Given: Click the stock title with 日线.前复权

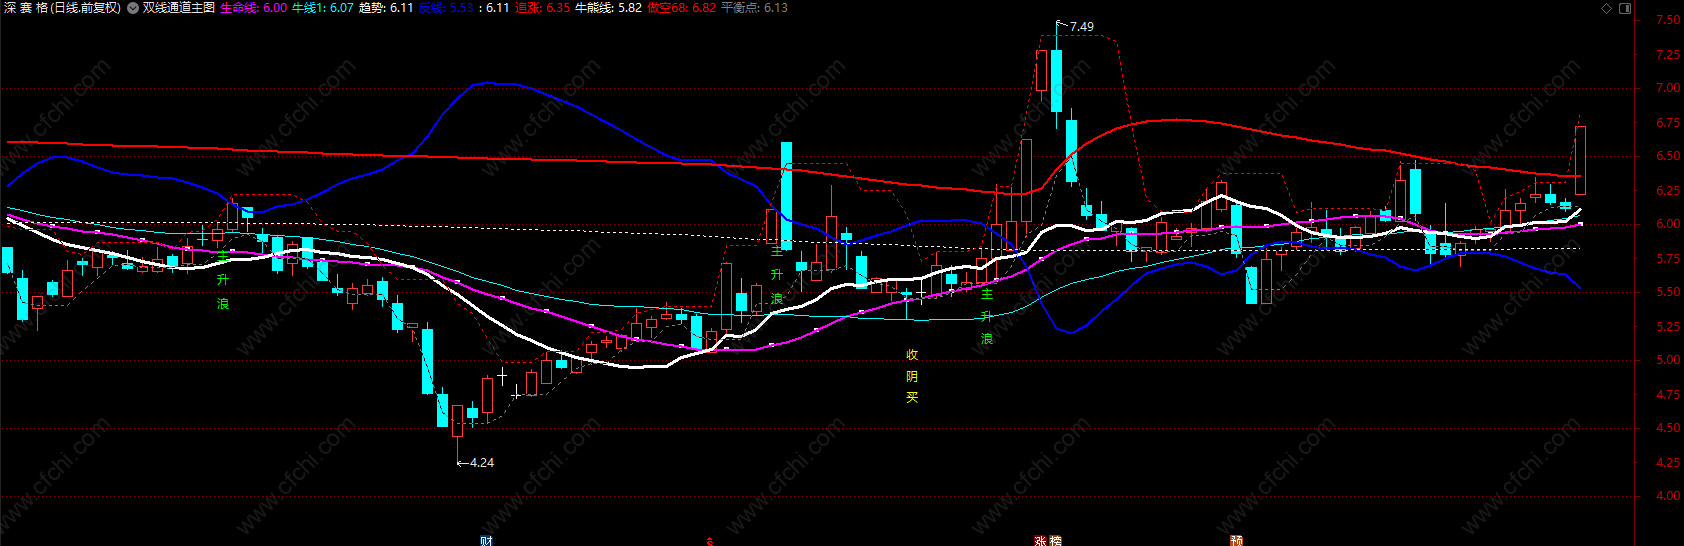Looking at the screenshot, I should (x=62, y=8).
